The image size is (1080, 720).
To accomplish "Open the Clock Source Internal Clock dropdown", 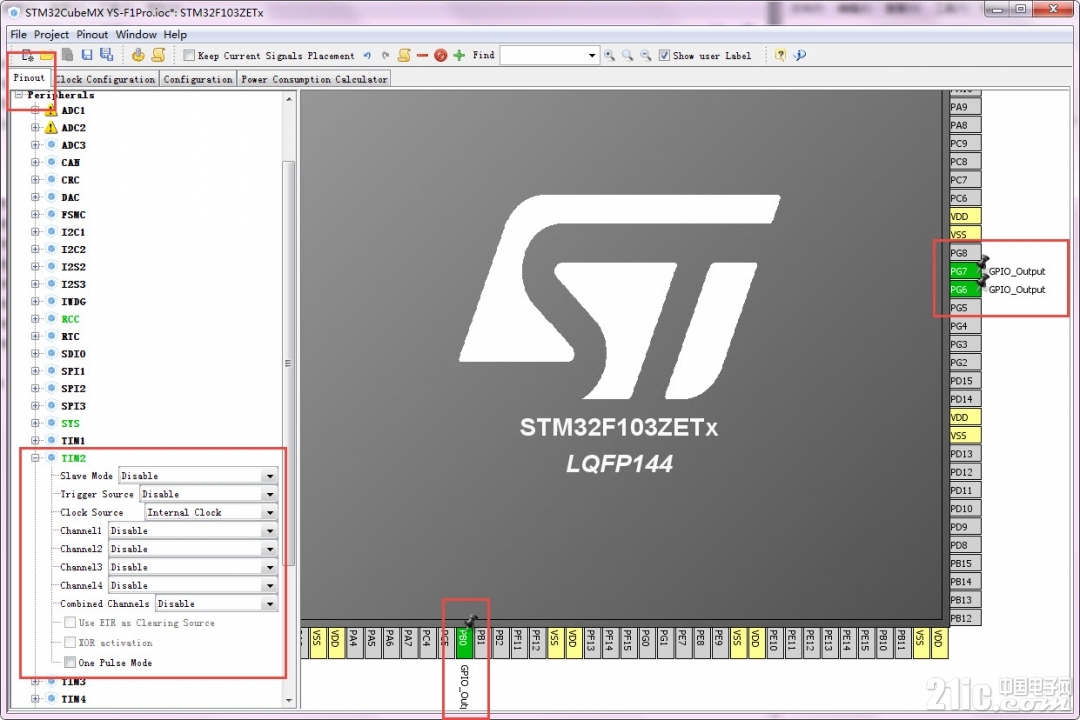I will [211, 512].
